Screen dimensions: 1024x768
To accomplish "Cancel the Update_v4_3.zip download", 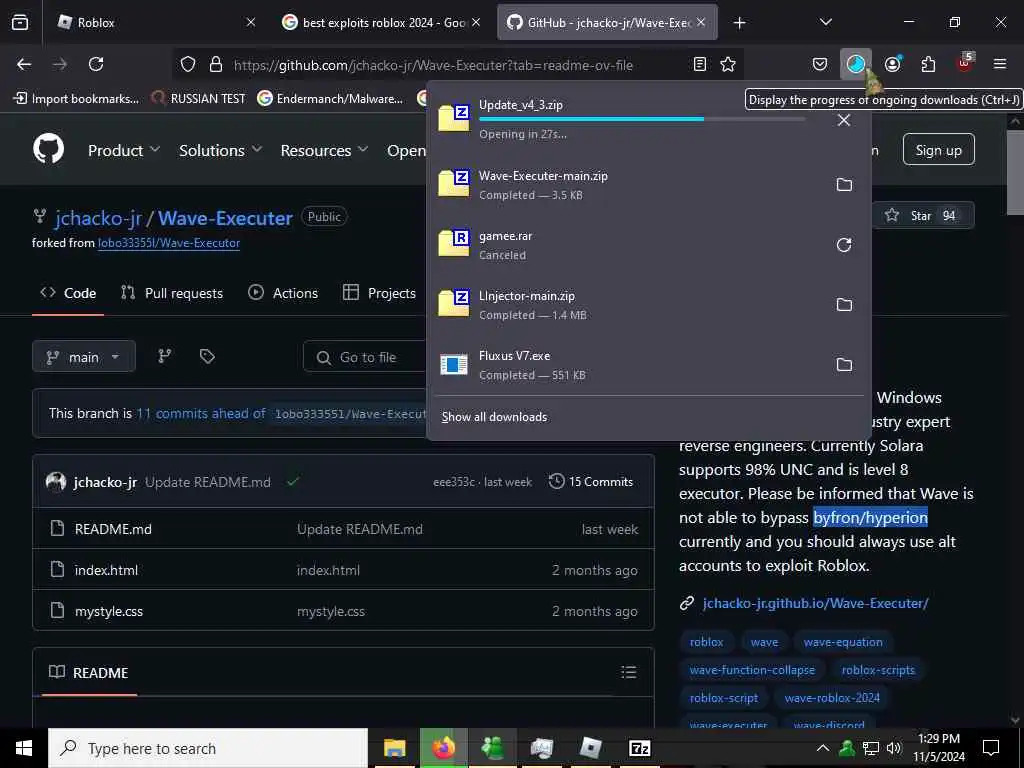I will 844,120.
